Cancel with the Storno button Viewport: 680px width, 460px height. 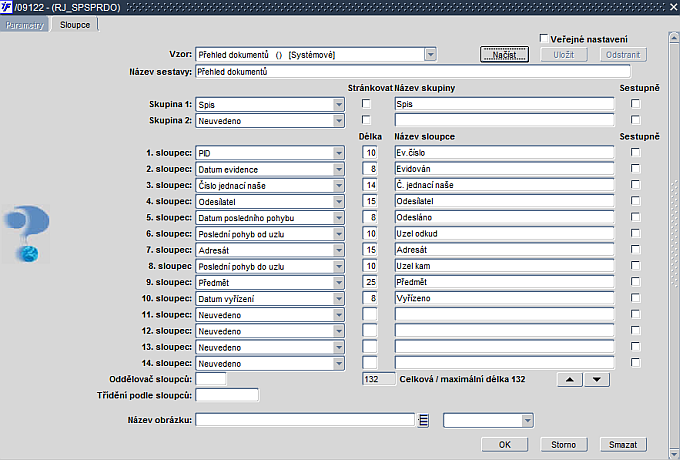pyautogui.click(x=564, y=444)
